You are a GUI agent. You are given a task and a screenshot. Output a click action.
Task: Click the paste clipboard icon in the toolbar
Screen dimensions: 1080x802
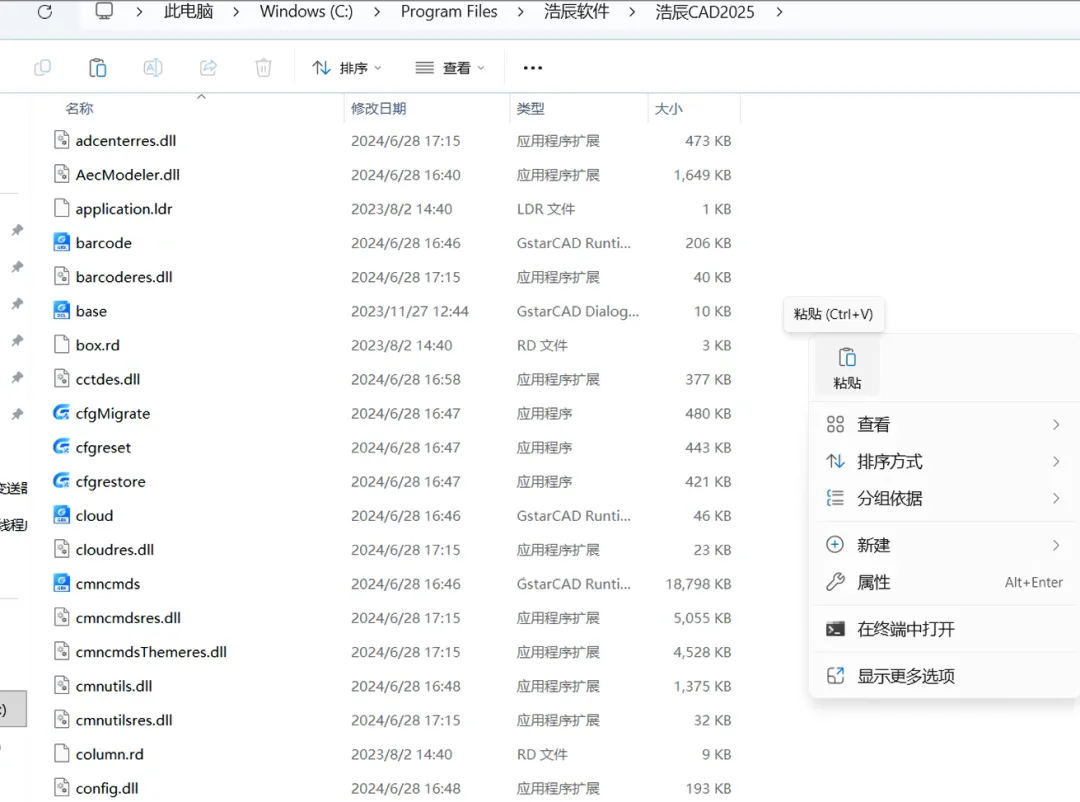[98, 68]
